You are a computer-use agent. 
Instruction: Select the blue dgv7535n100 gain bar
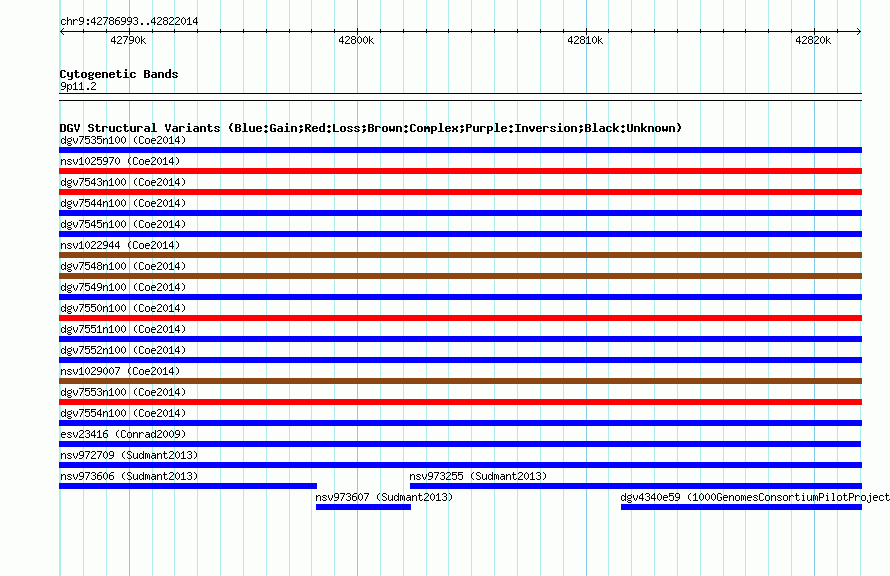460,150
